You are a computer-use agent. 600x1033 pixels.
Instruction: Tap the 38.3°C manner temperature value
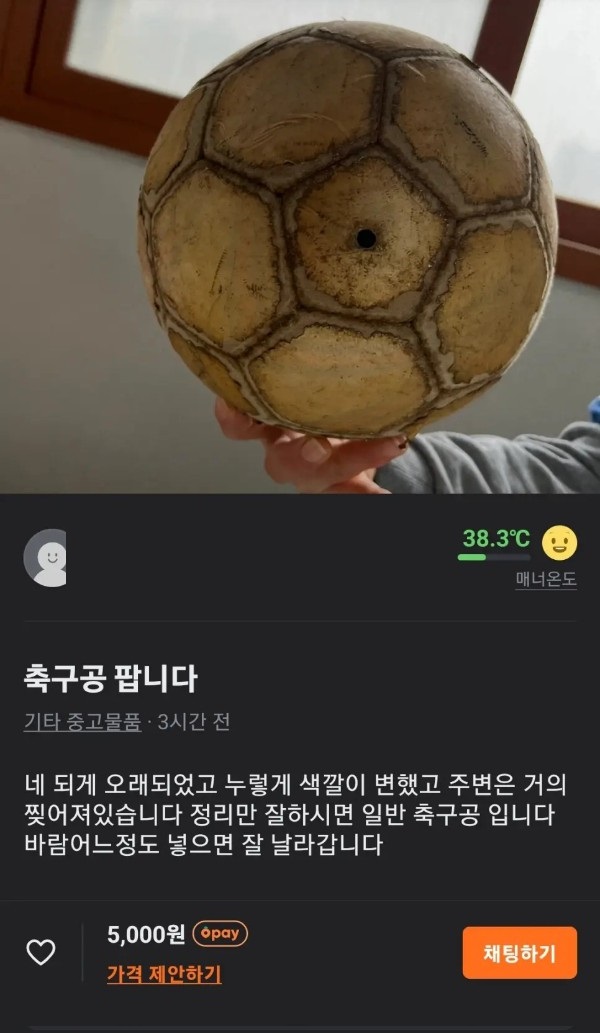(x=496, y=538)
